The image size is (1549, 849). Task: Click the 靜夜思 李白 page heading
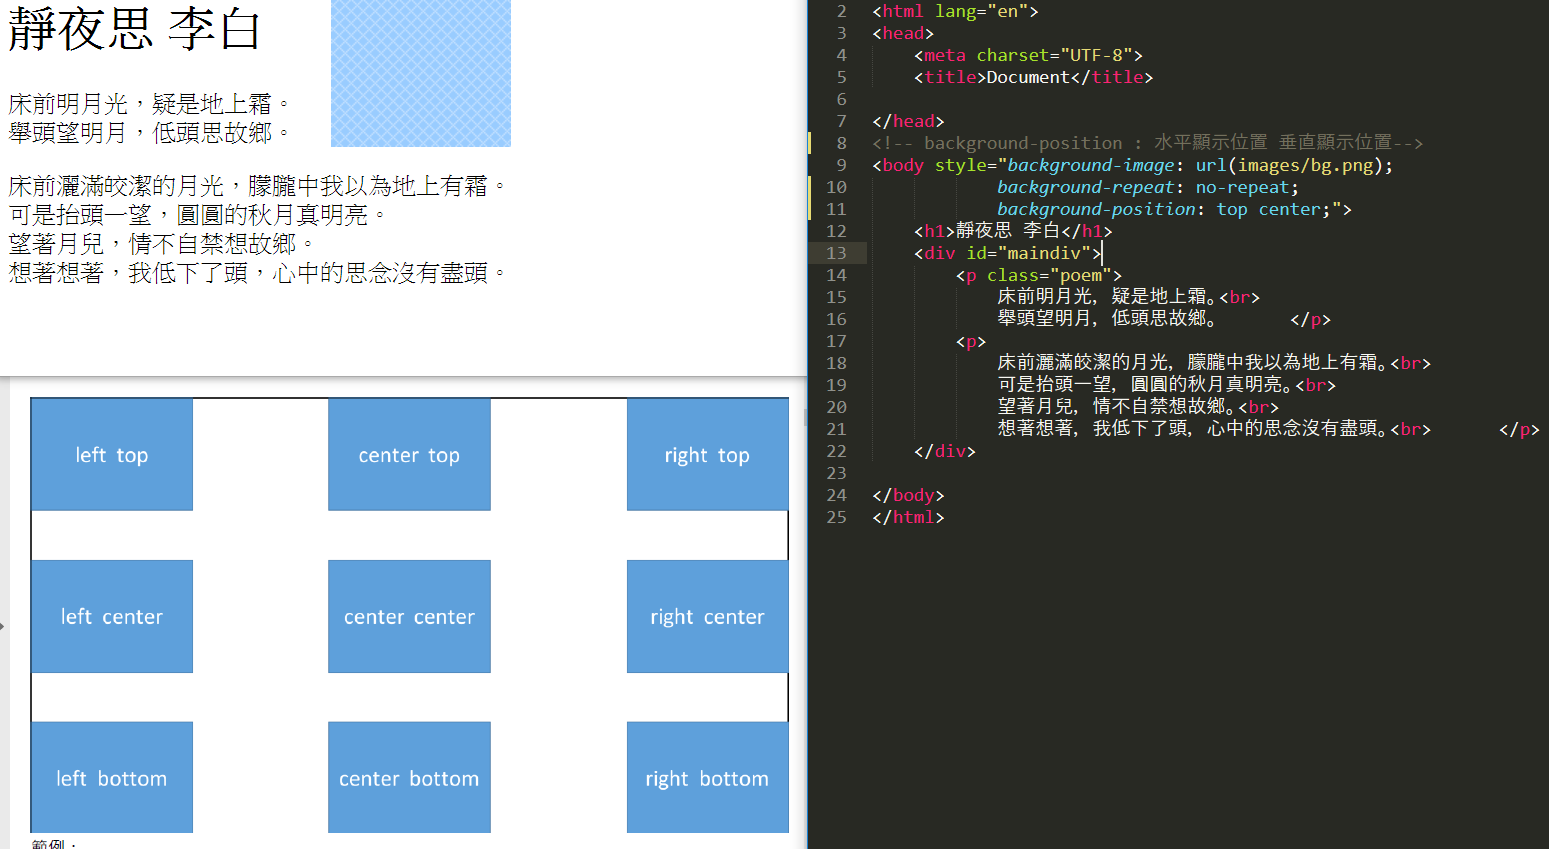pos(135,29)
